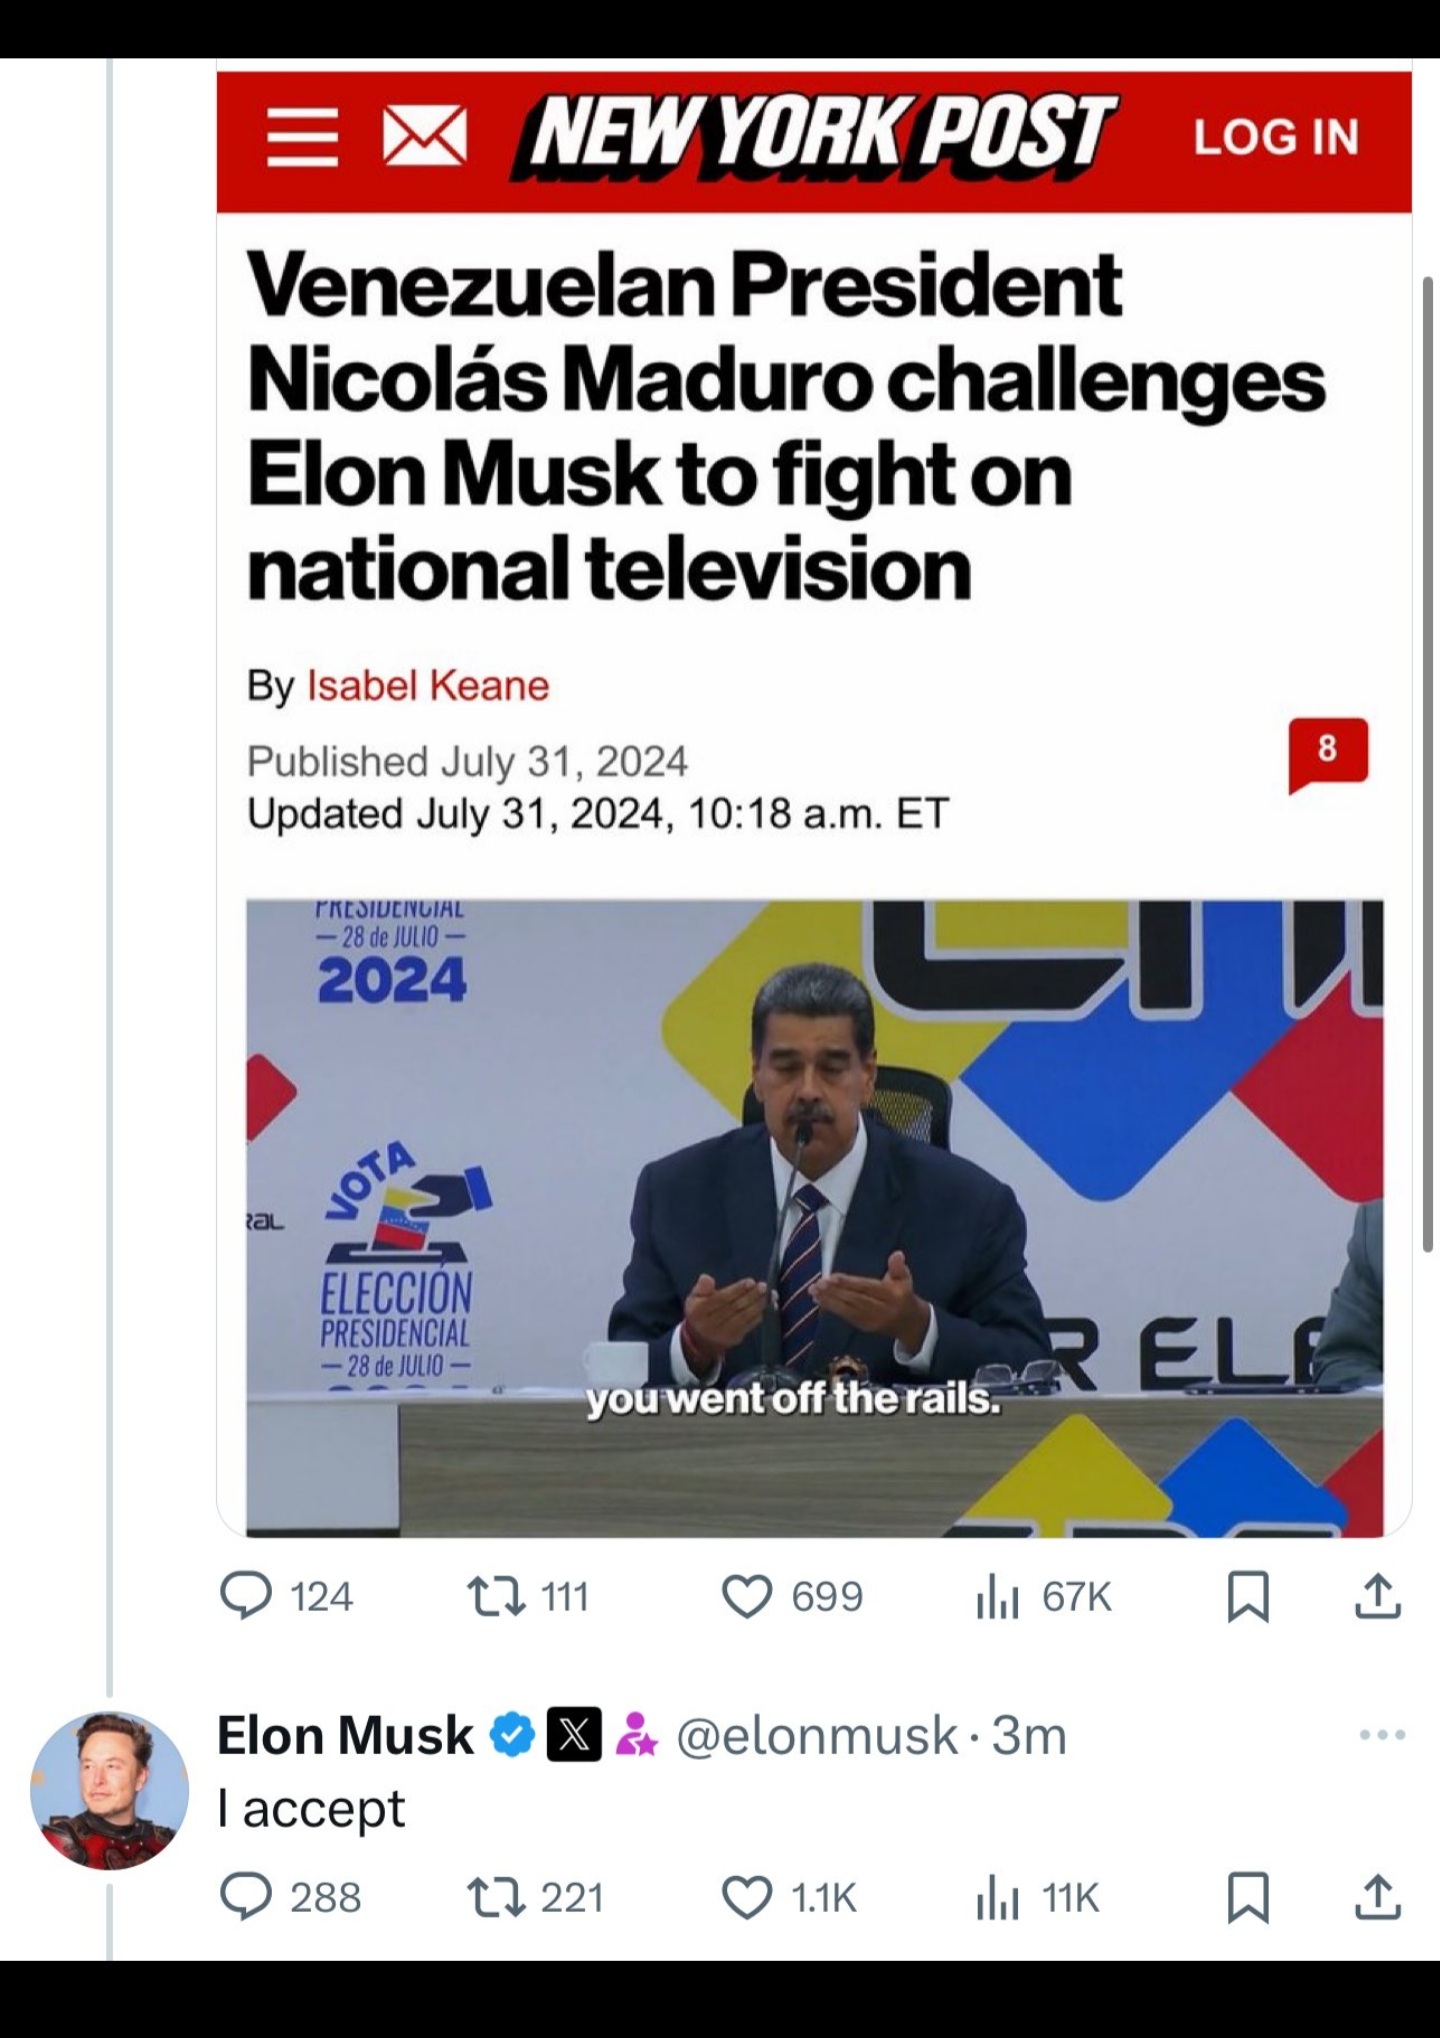
Task: Click the Maduro press conference article image
Action: [x=814, y=1216]
